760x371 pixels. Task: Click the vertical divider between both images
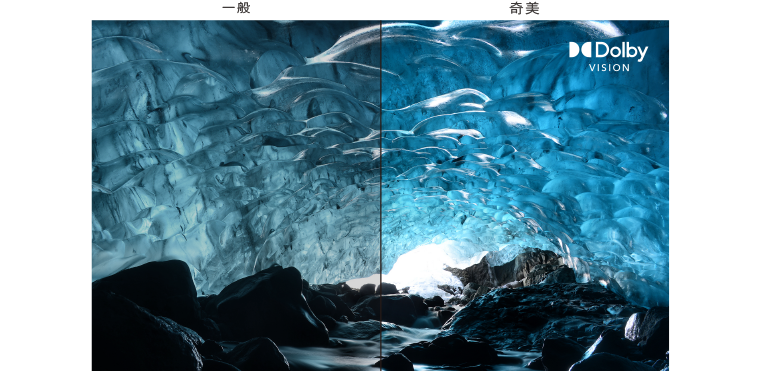pos(381,195)
